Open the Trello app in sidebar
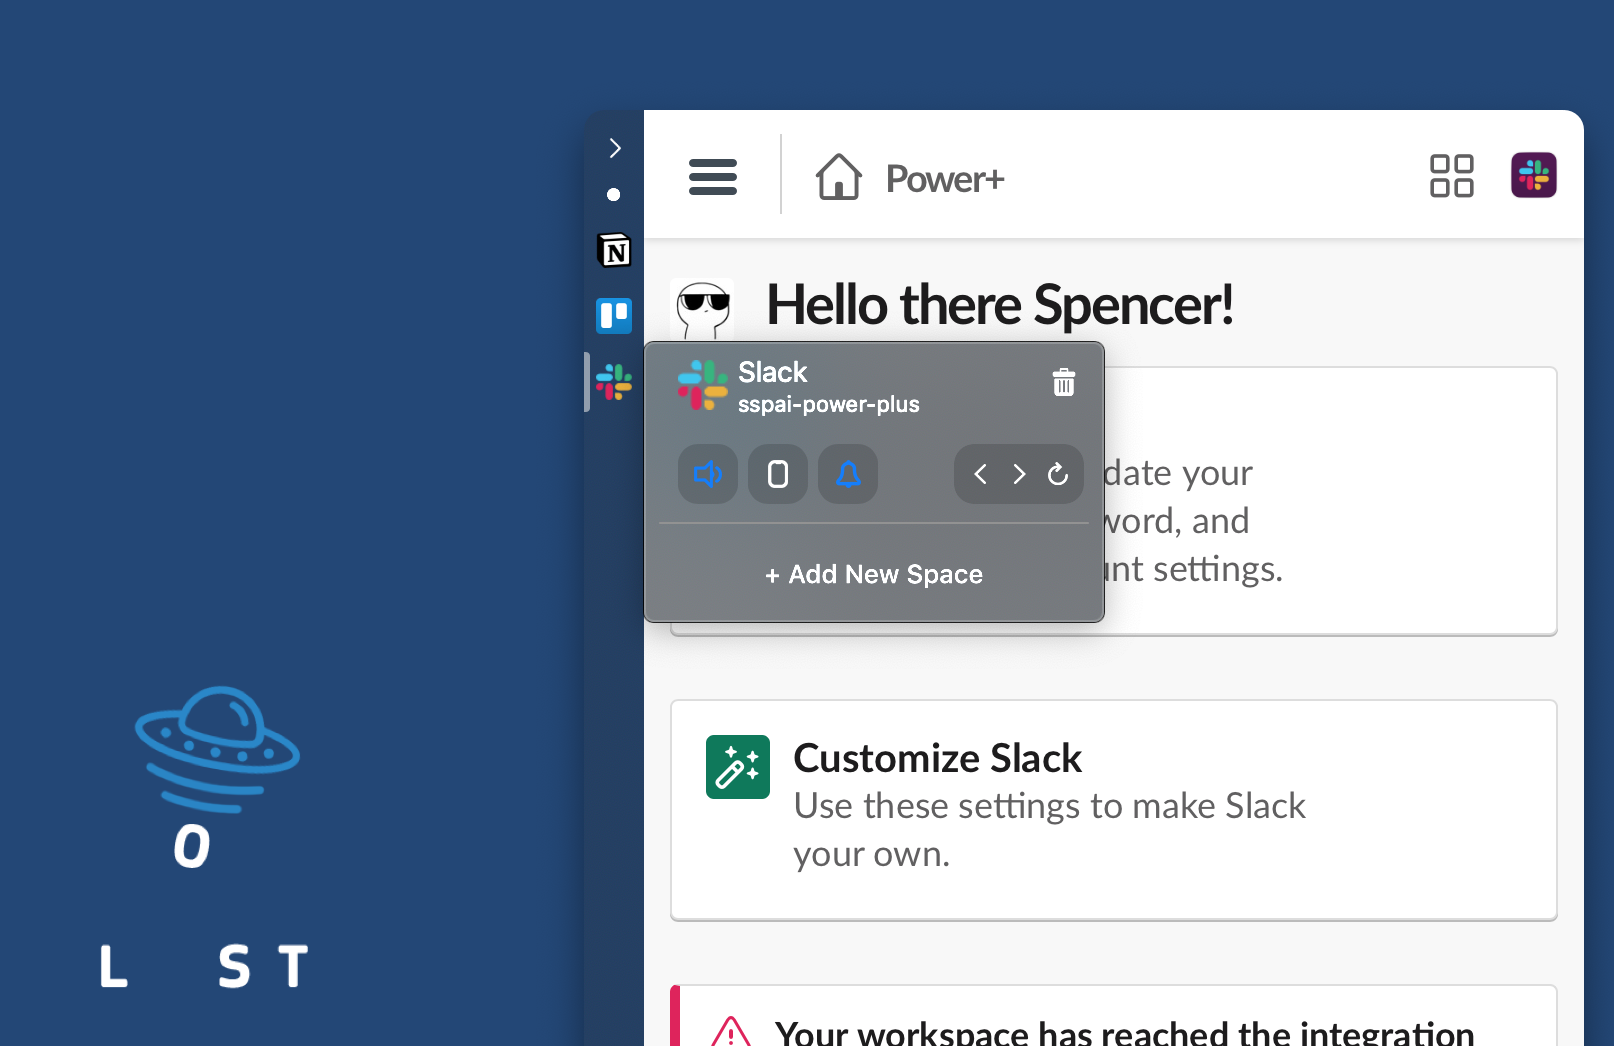 pyautogui.click(x=614, y=316)
